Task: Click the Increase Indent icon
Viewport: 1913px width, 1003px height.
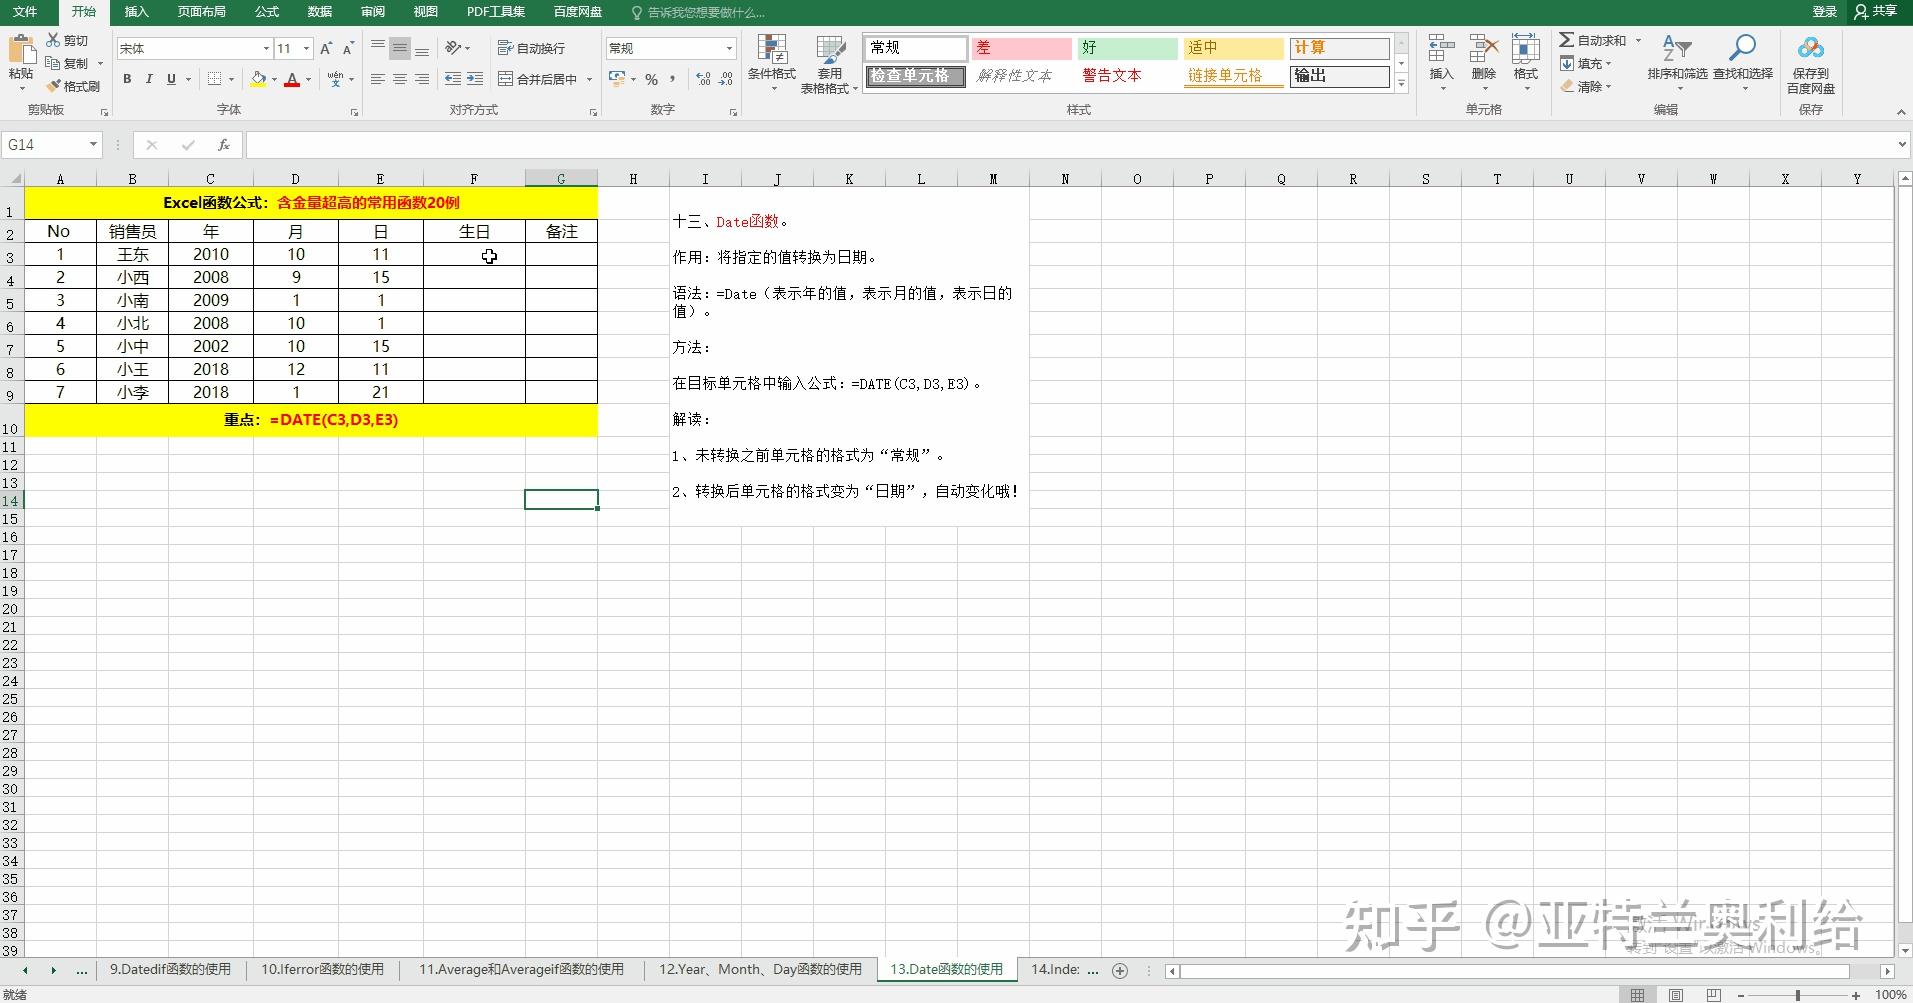Action: pos(475,79)
